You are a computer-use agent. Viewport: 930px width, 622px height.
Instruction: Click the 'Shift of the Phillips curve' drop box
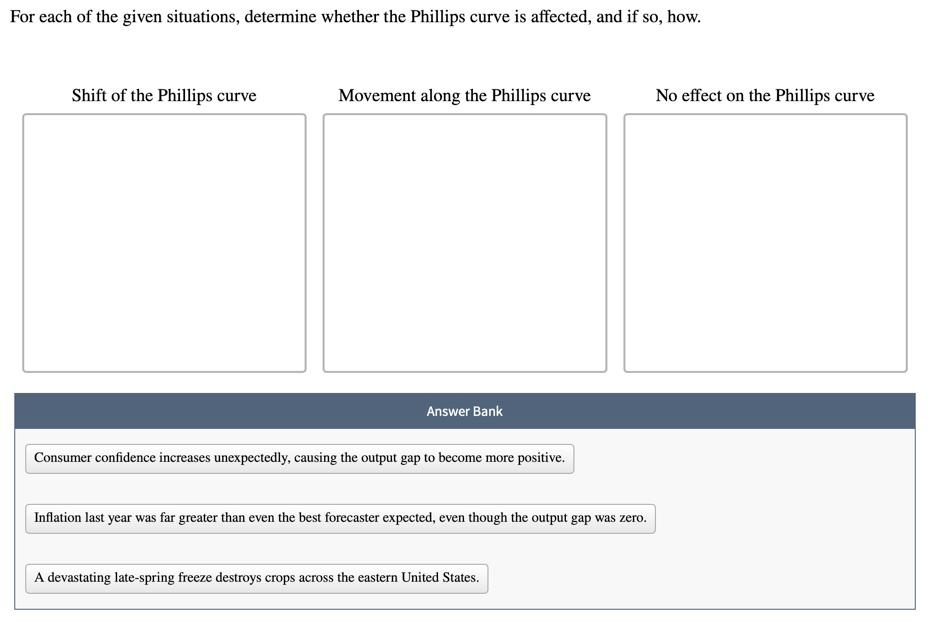[x=164, y=242]
